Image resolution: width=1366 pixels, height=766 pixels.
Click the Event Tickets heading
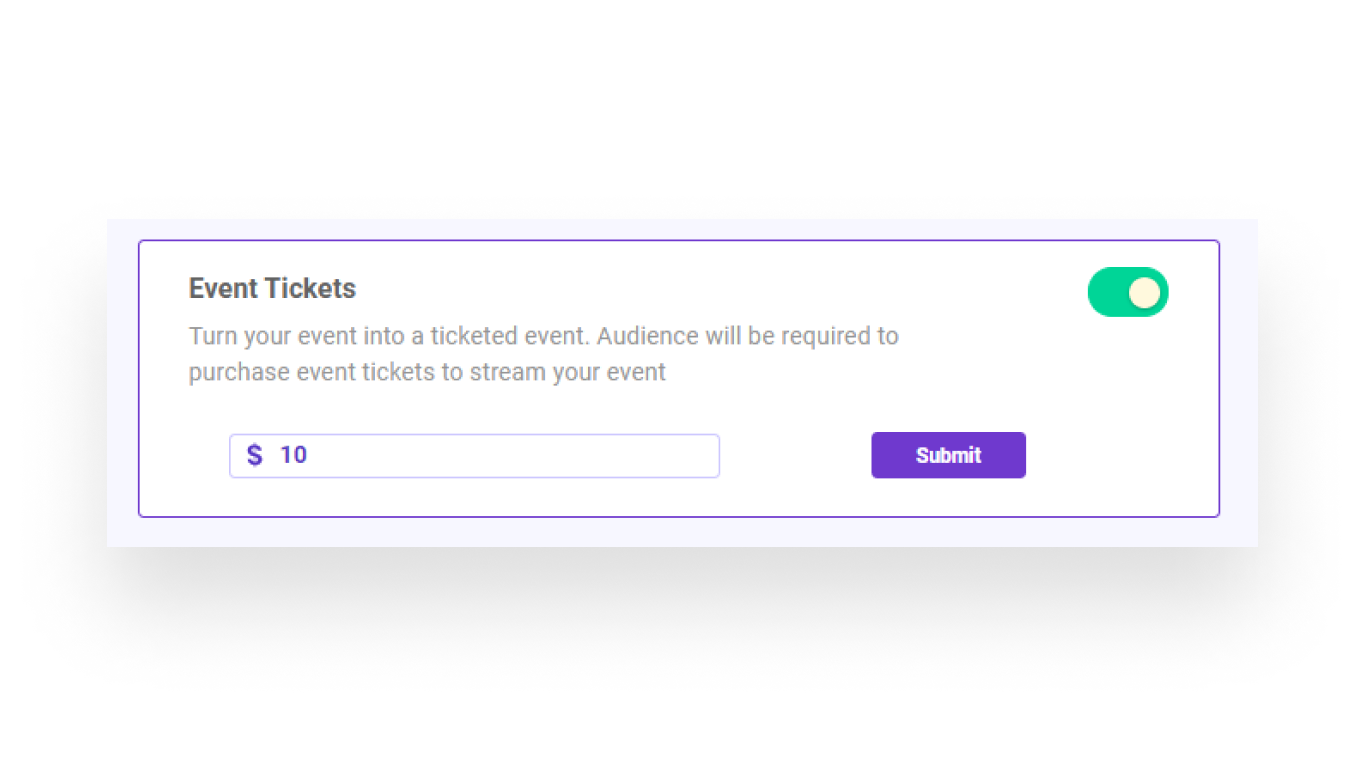272,288
